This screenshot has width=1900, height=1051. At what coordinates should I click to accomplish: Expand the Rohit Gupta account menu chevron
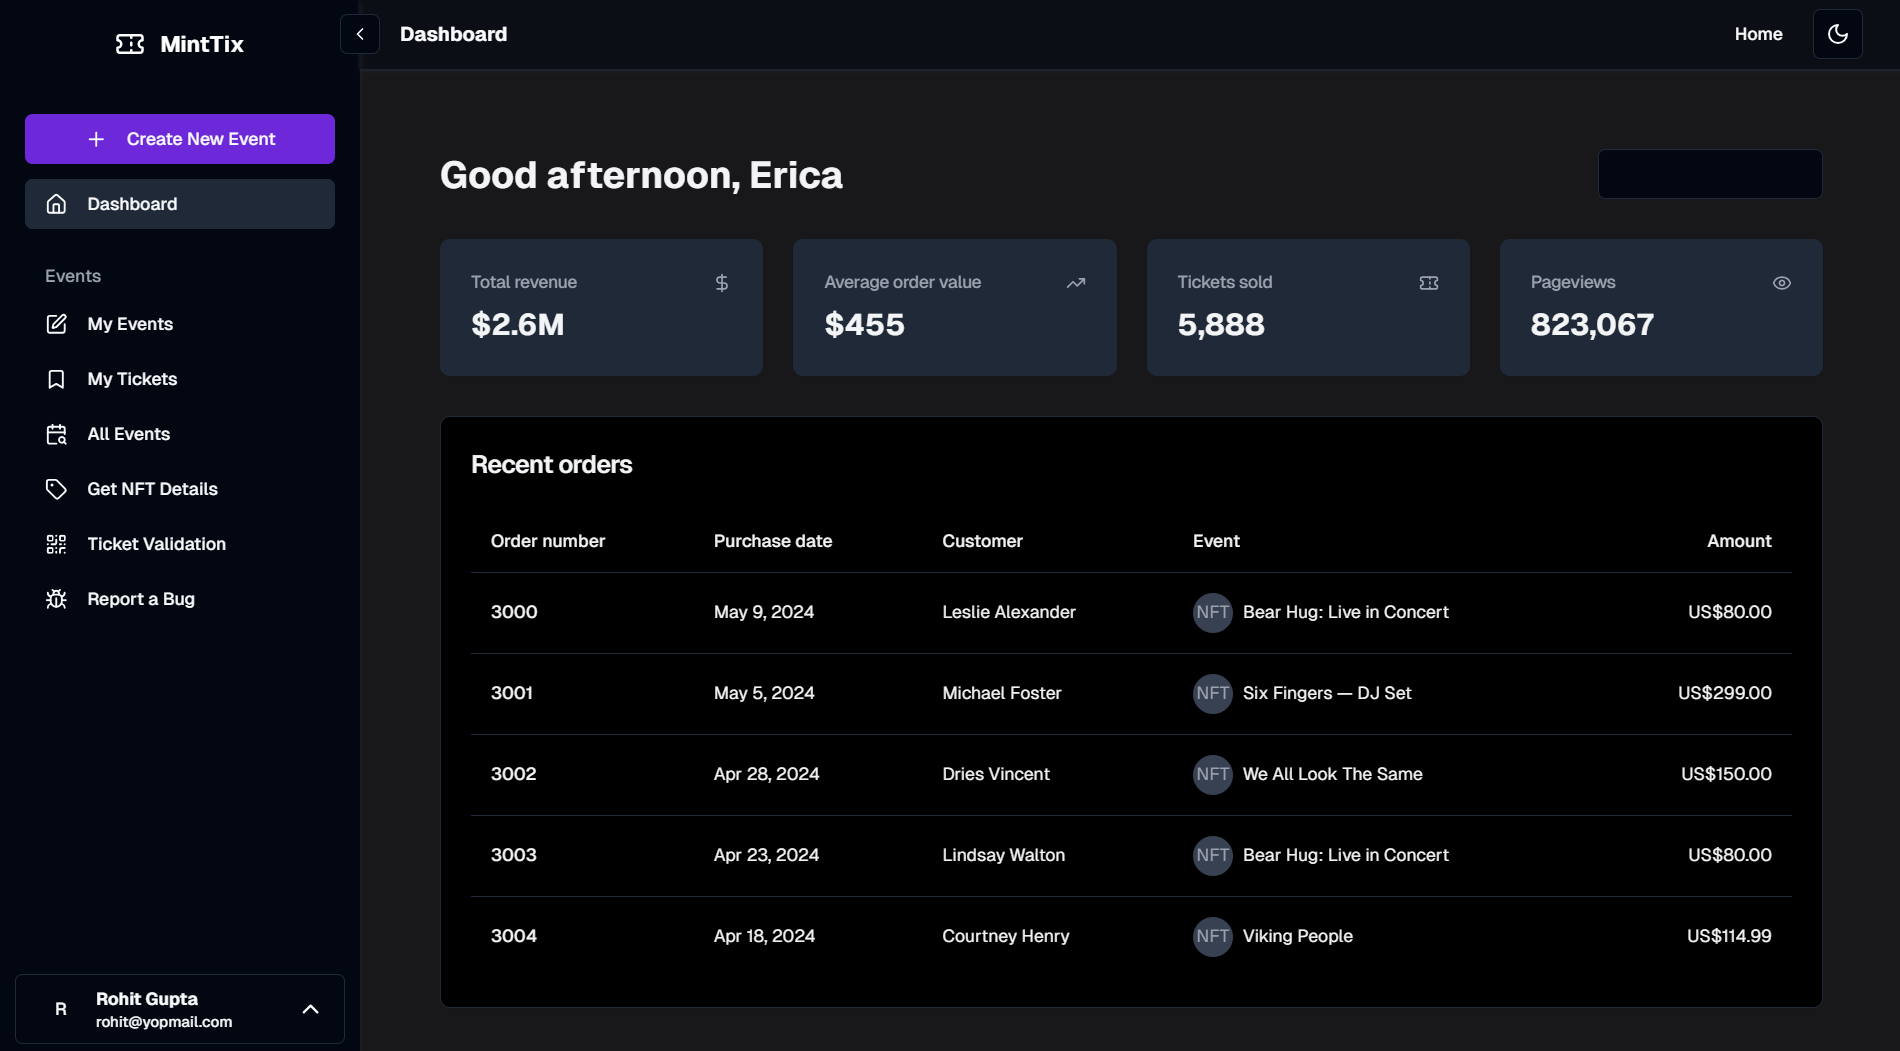click(x=311, y=1009)
